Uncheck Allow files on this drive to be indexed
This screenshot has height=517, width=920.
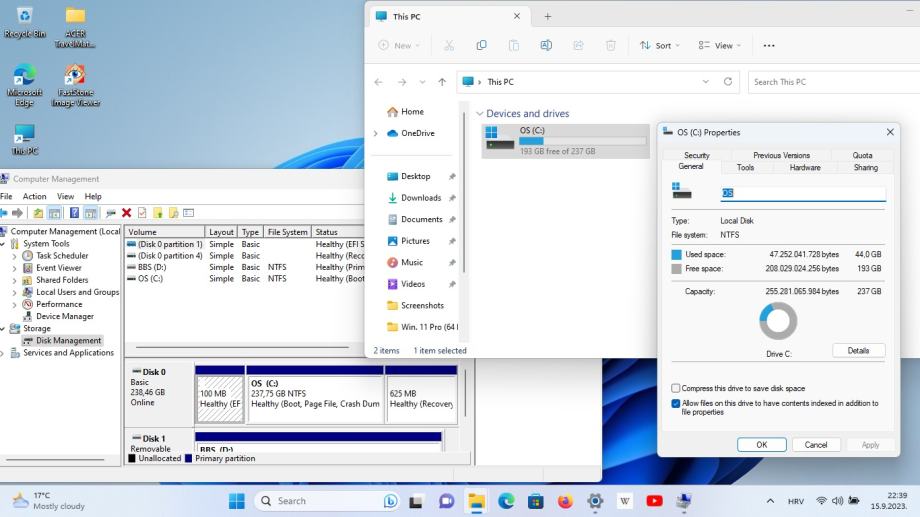tap(676, 403)
